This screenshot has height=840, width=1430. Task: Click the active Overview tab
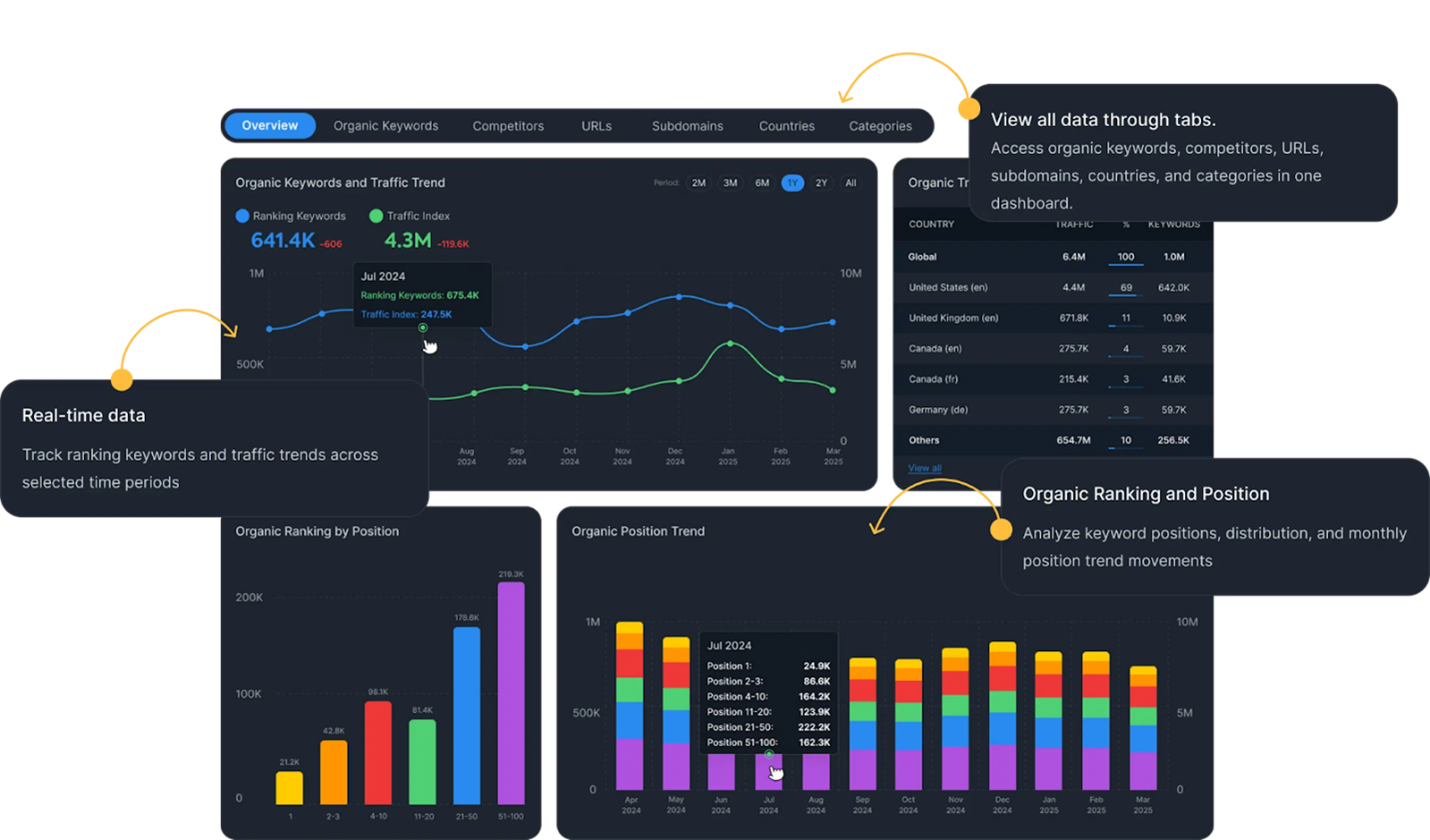pyautogui.click(x=270, y=126)
